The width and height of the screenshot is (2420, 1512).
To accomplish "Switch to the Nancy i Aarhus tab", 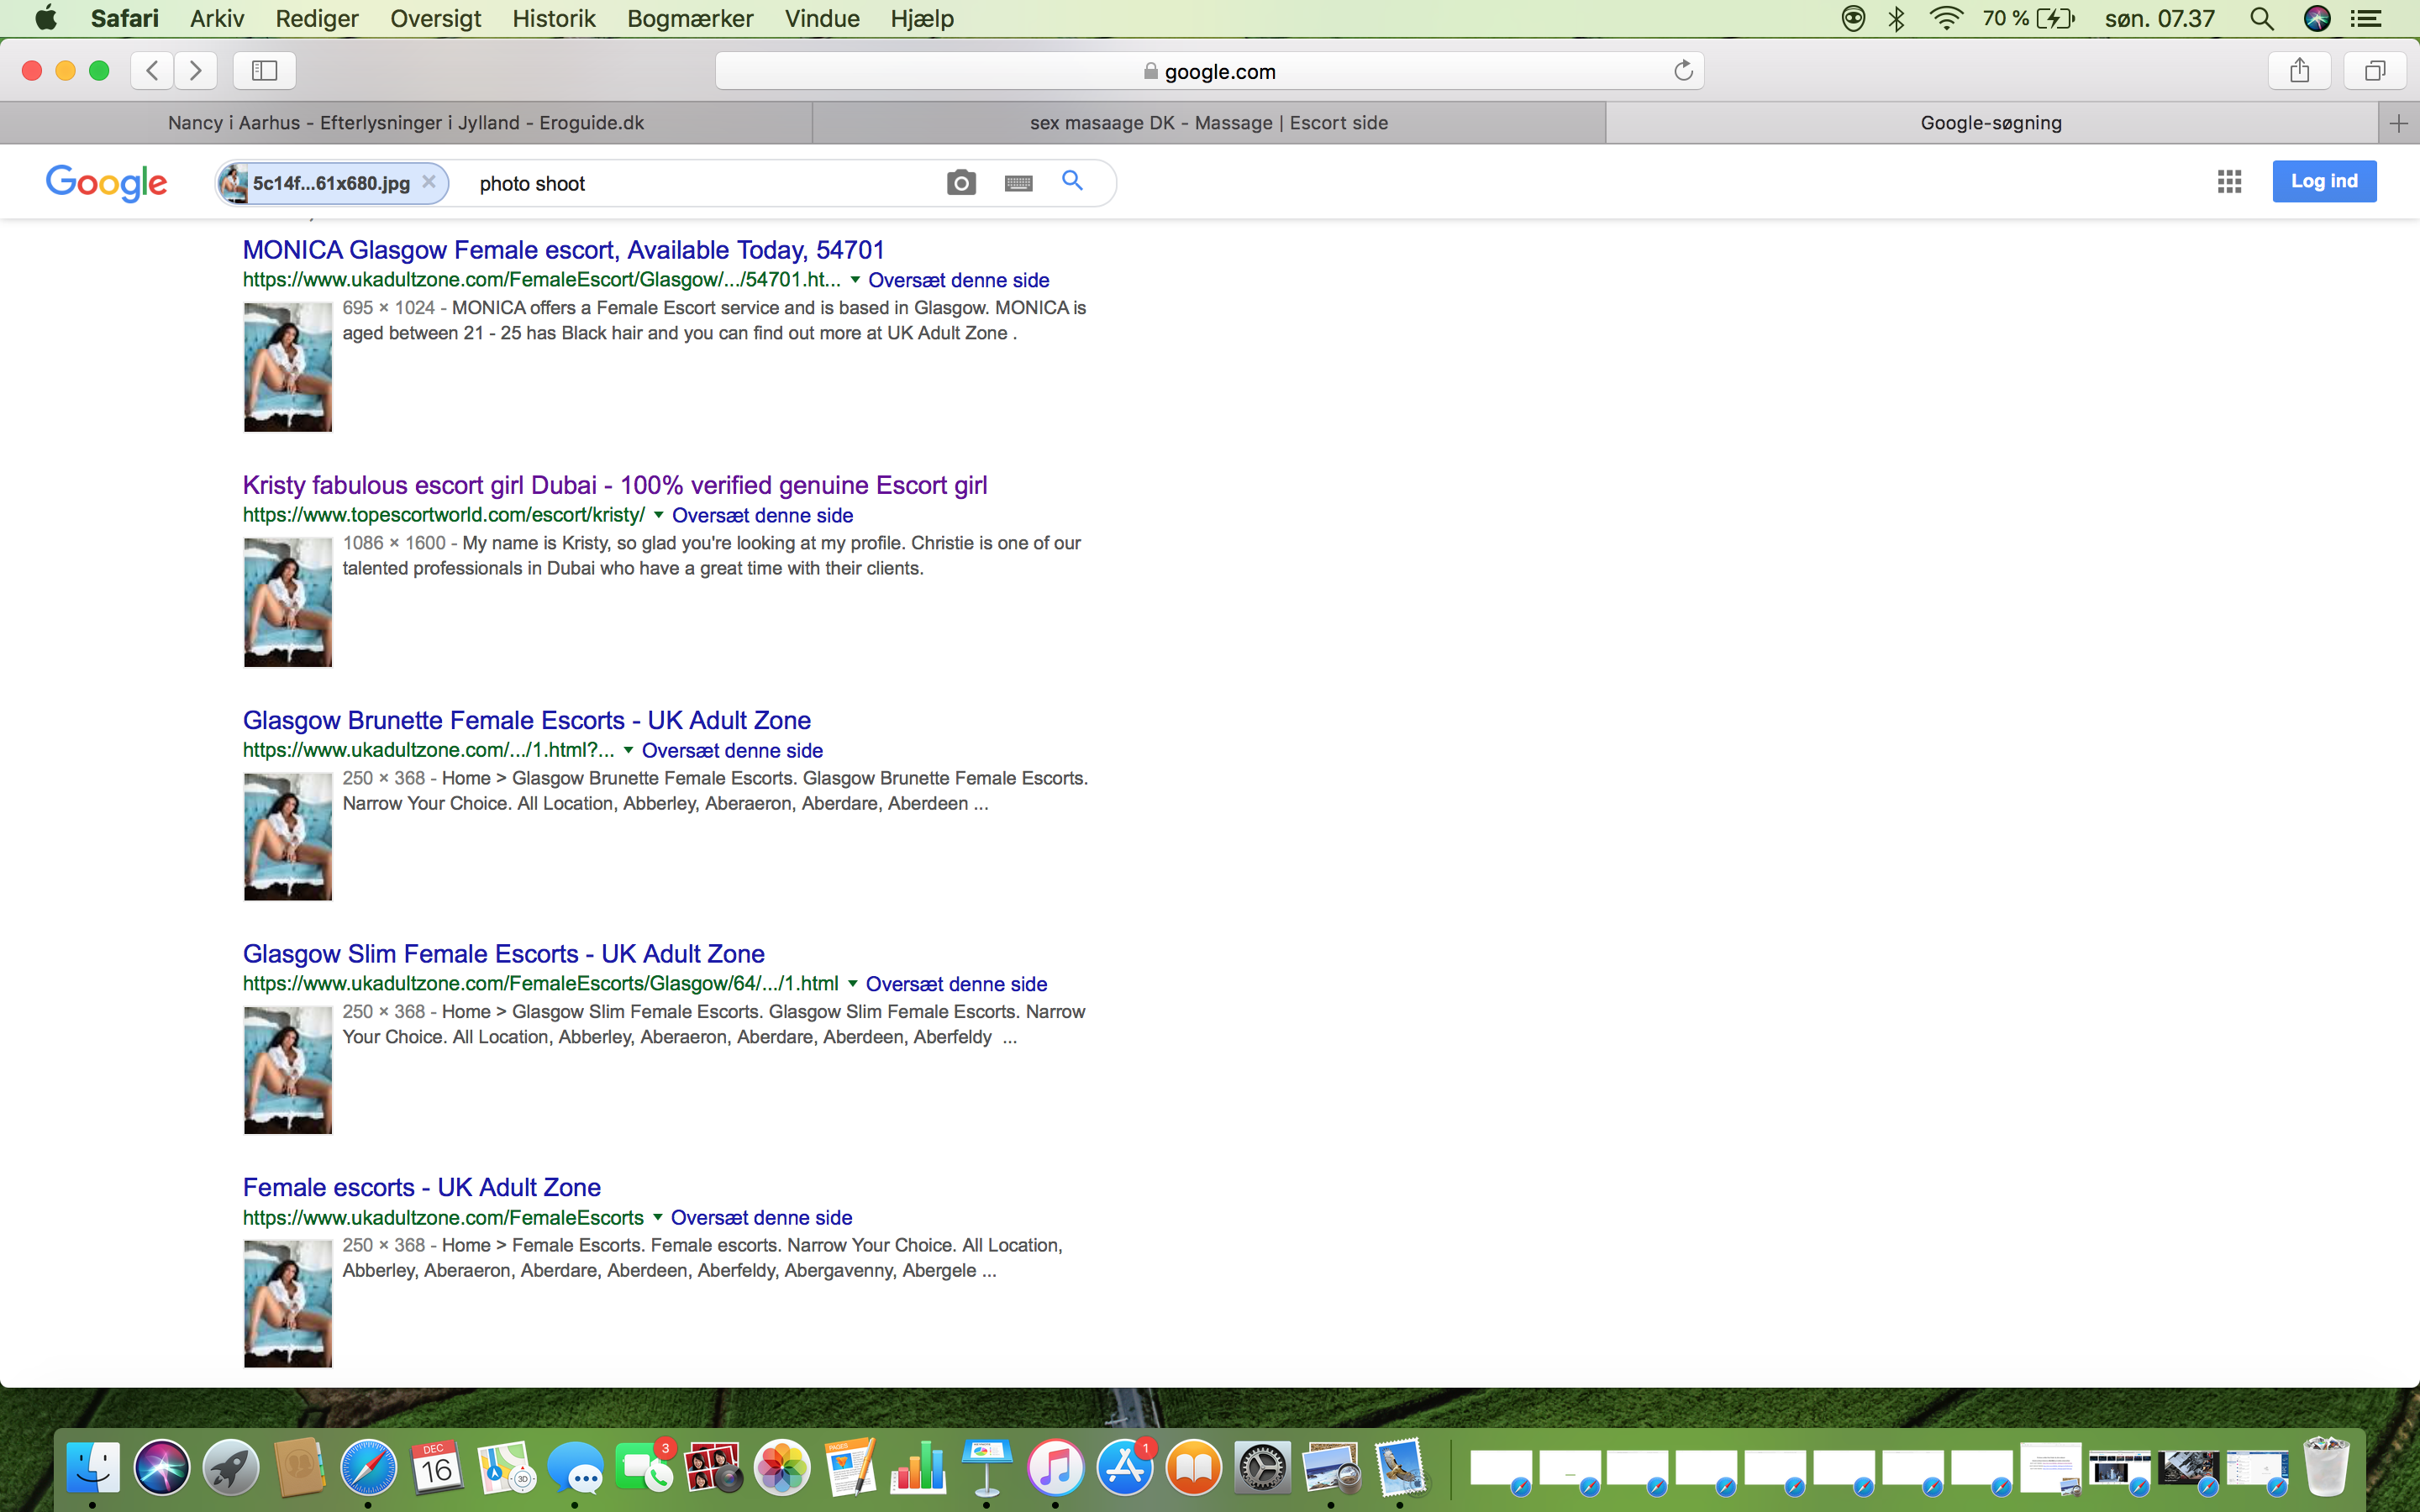I will pos(405,123).
